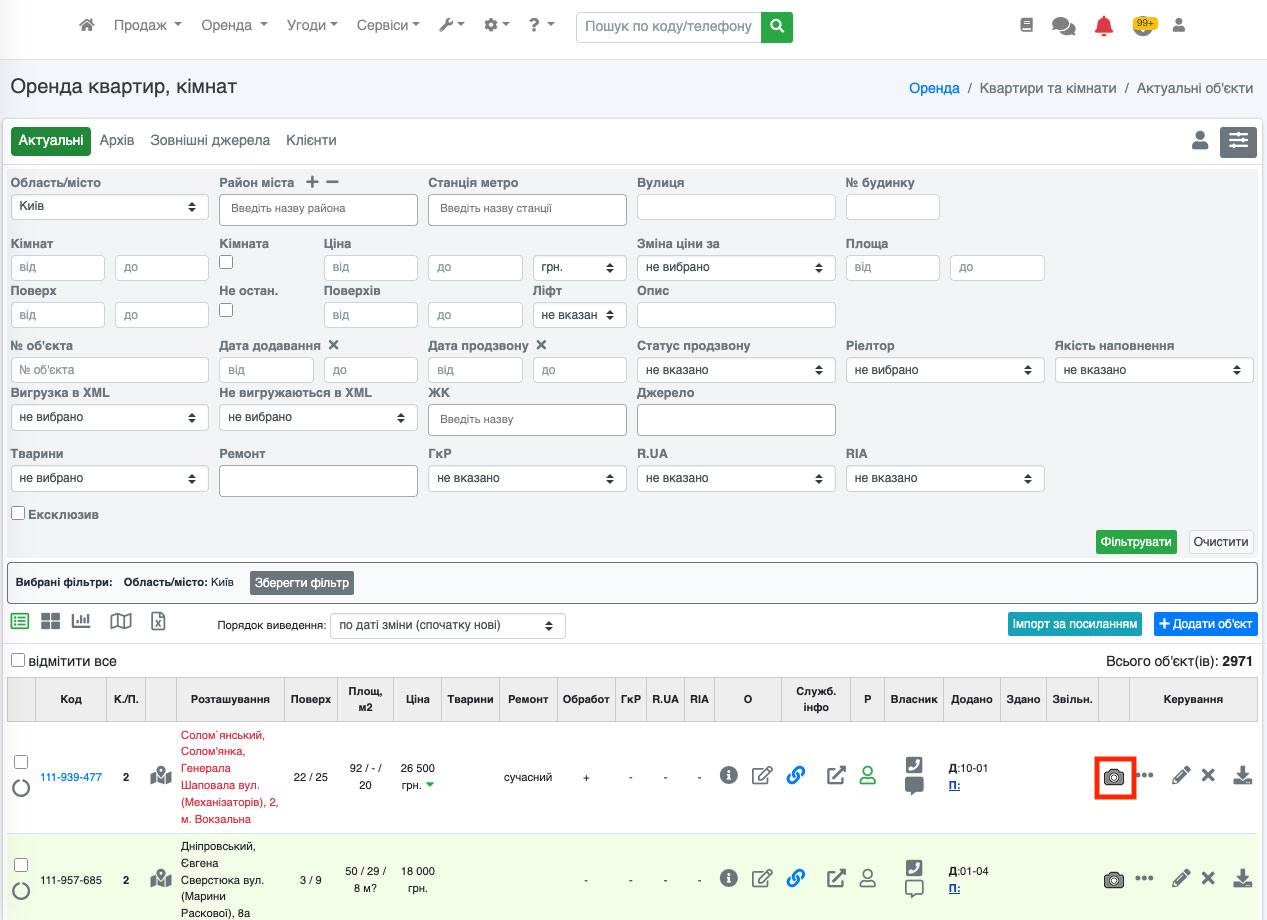Click the home icon in navbar
This screenshot has width=1267, height=920.
[x=87, y=25]
